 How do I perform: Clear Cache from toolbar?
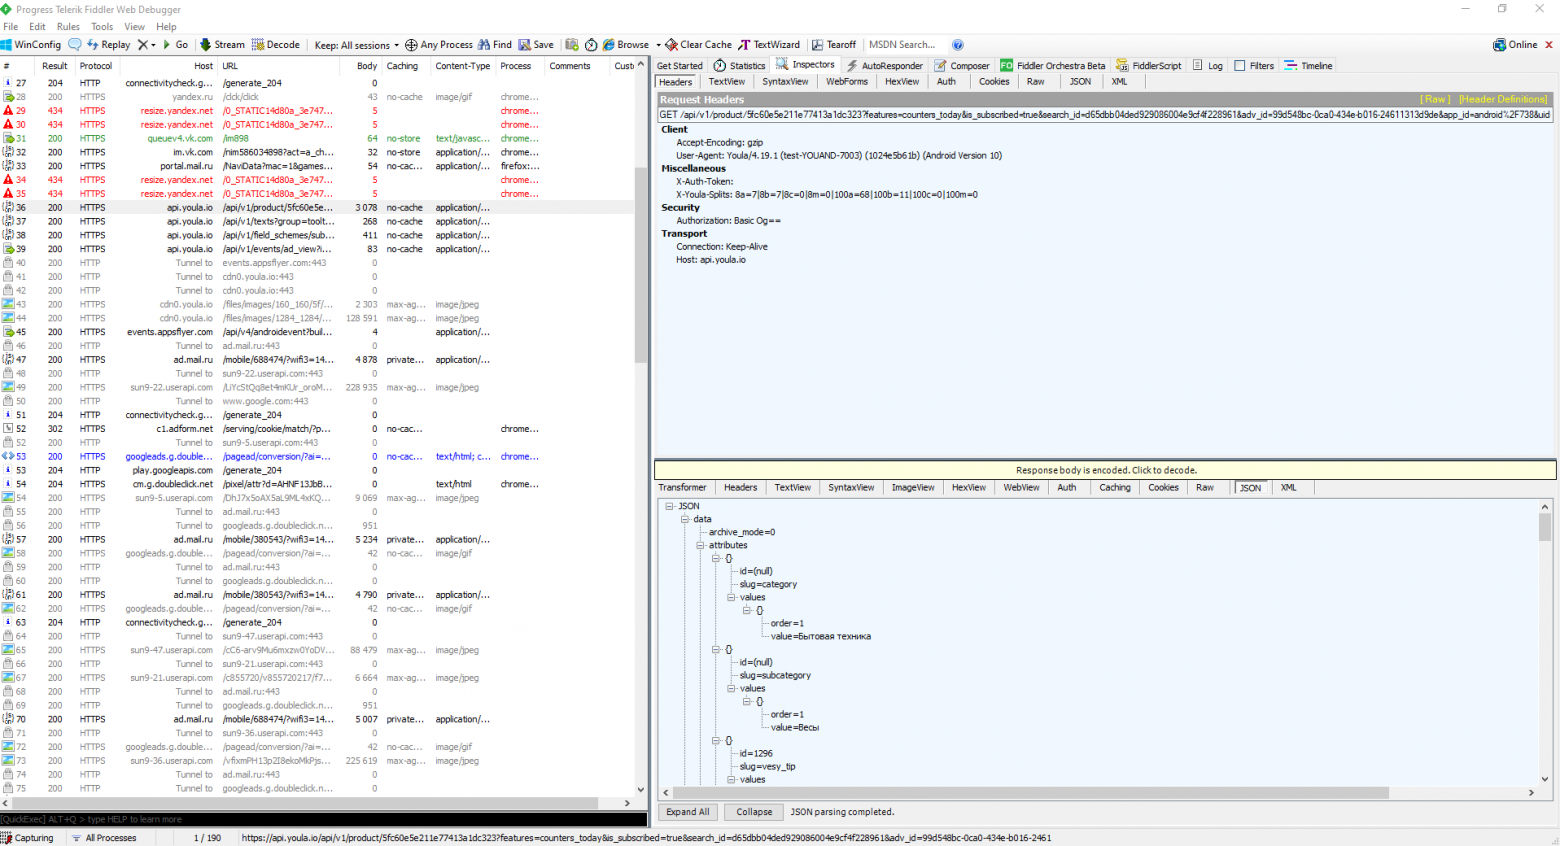click(699, 45)
